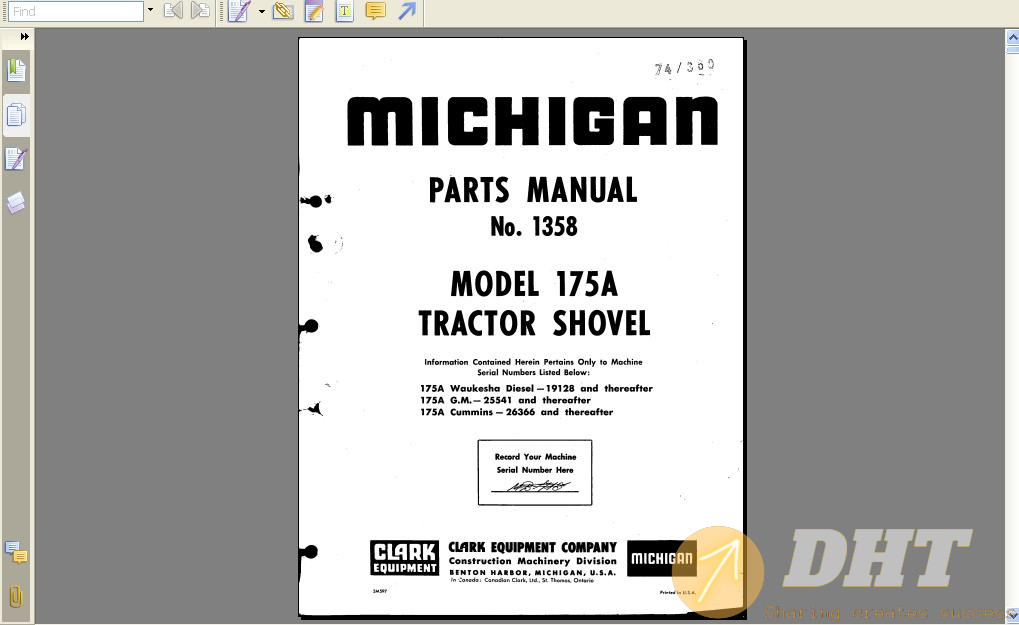Go to the previous search result

[173, 10]
